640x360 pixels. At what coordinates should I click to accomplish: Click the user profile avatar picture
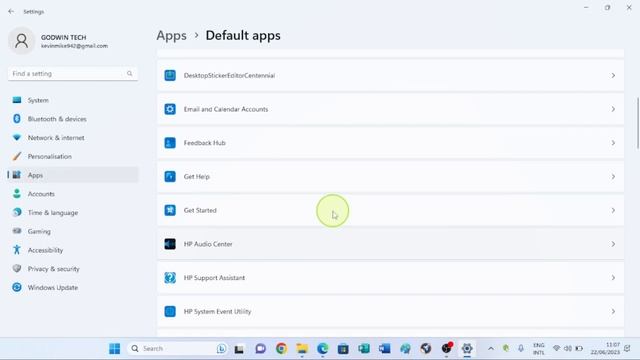pos(22,41)
